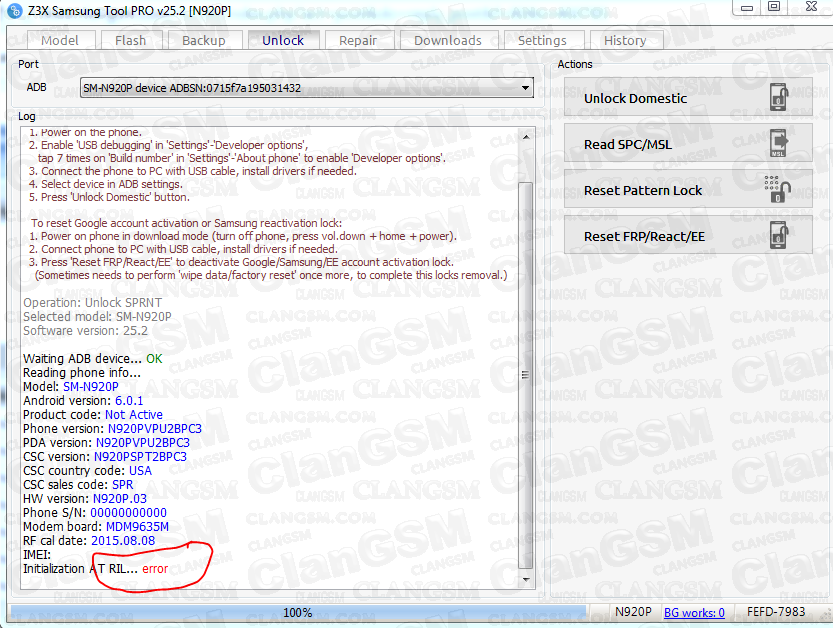Screen dimensions: 833x628
Task: Click the green OK after Waiting ADB device
Action: (x=154, y=359)
